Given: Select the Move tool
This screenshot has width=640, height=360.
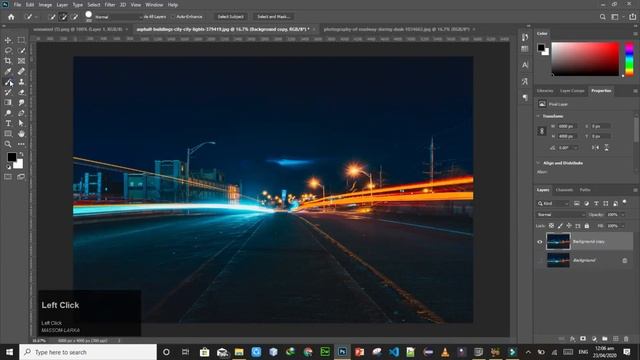Looking at the screenshot, I should (x=8, y=40).
